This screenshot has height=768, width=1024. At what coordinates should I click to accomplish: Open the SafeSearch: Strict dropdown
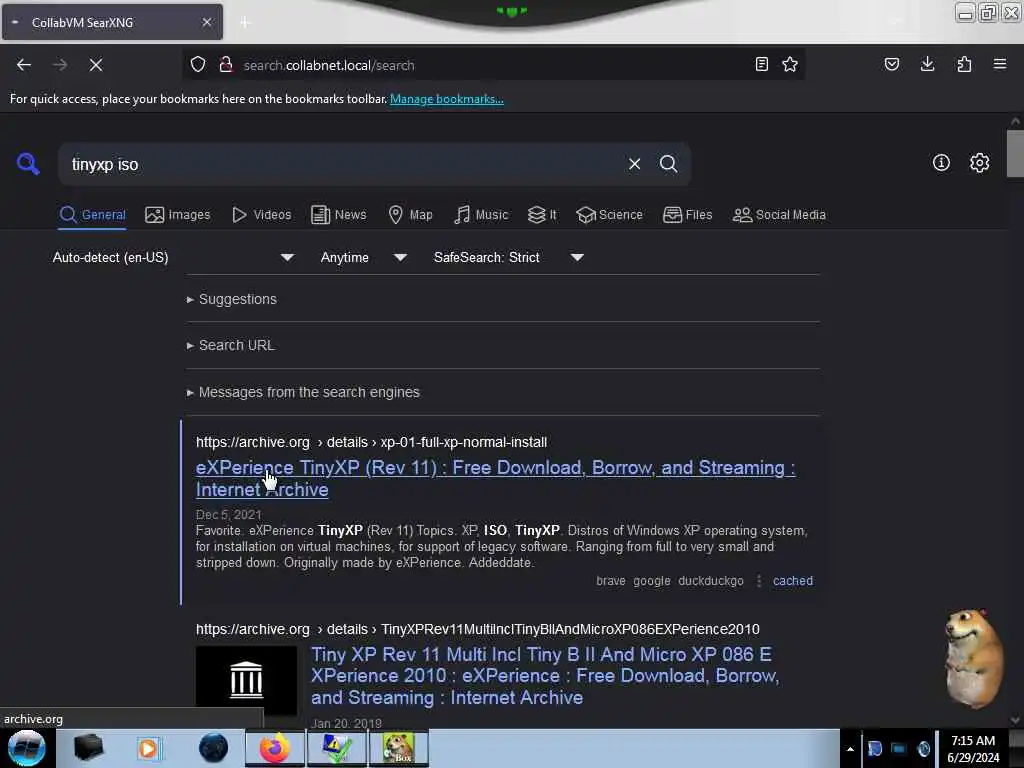(x=509, y=257)
